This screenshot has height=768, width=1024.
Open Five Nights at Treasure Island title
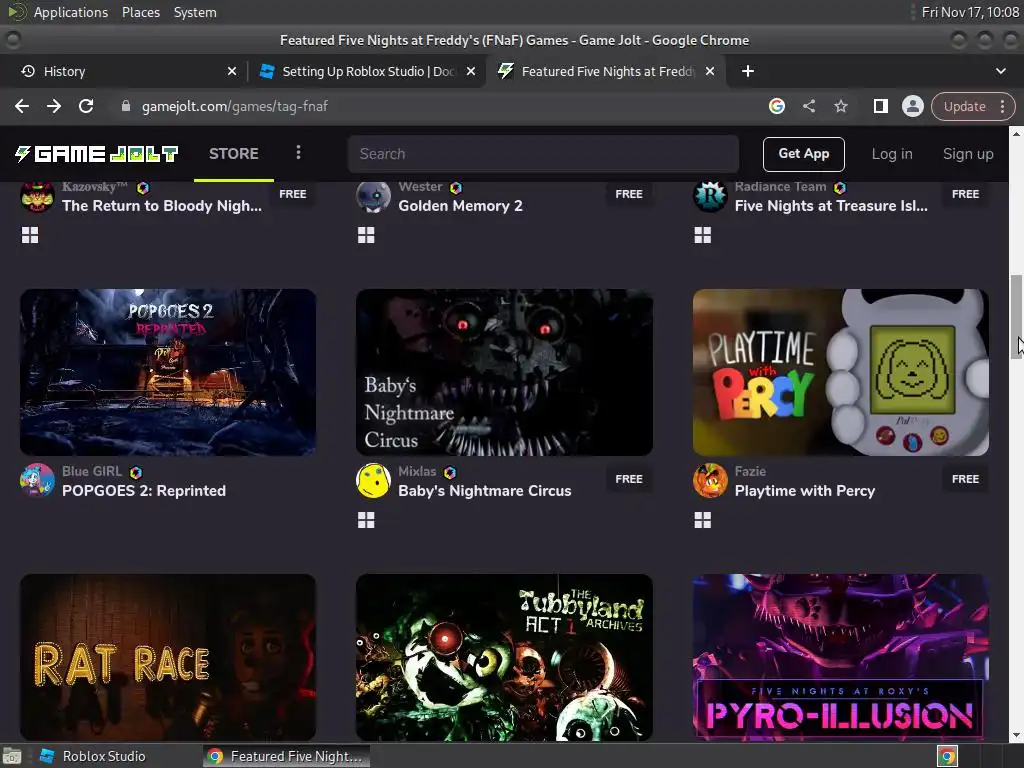831,206
